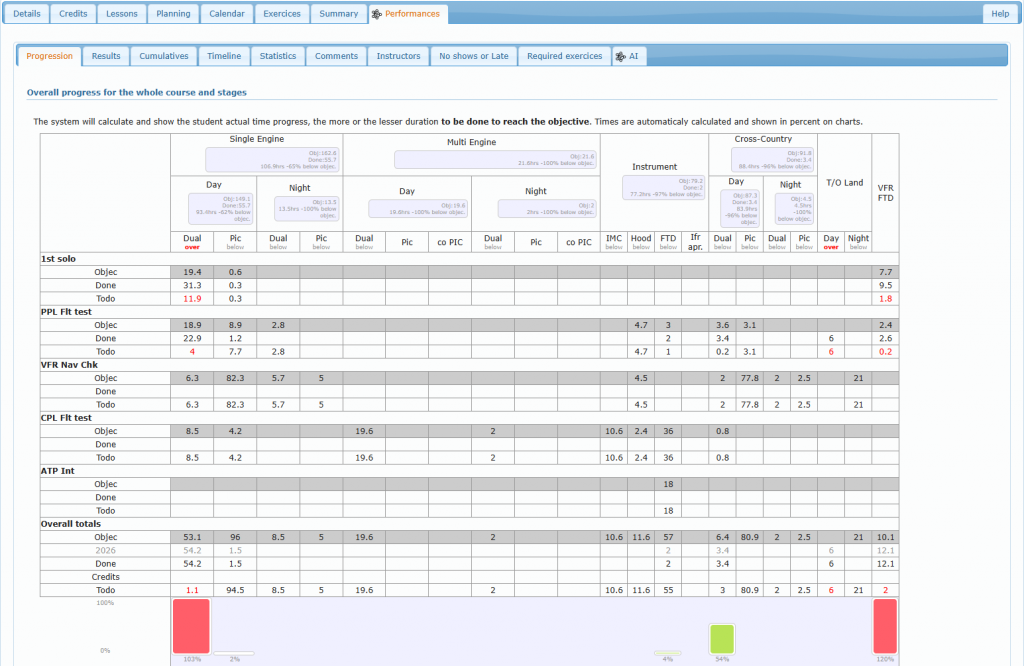Screen dimensions: 1024x666
Task: Click the red 1.8 VFR FTD Todo value
Action: 886,298
